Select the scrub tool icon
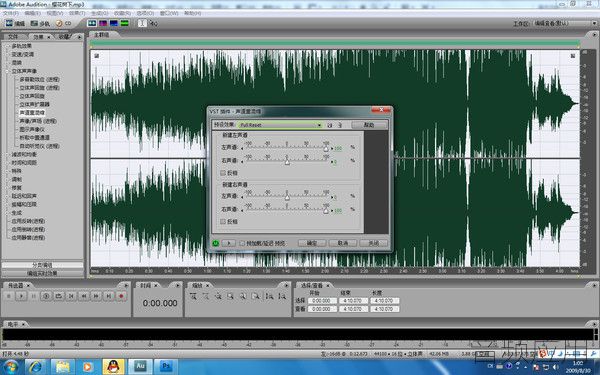 (153, 23)
